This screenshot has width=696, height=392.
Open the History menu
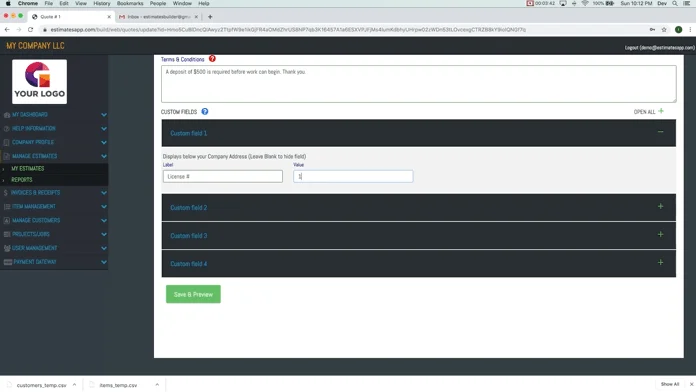point(102,3)
